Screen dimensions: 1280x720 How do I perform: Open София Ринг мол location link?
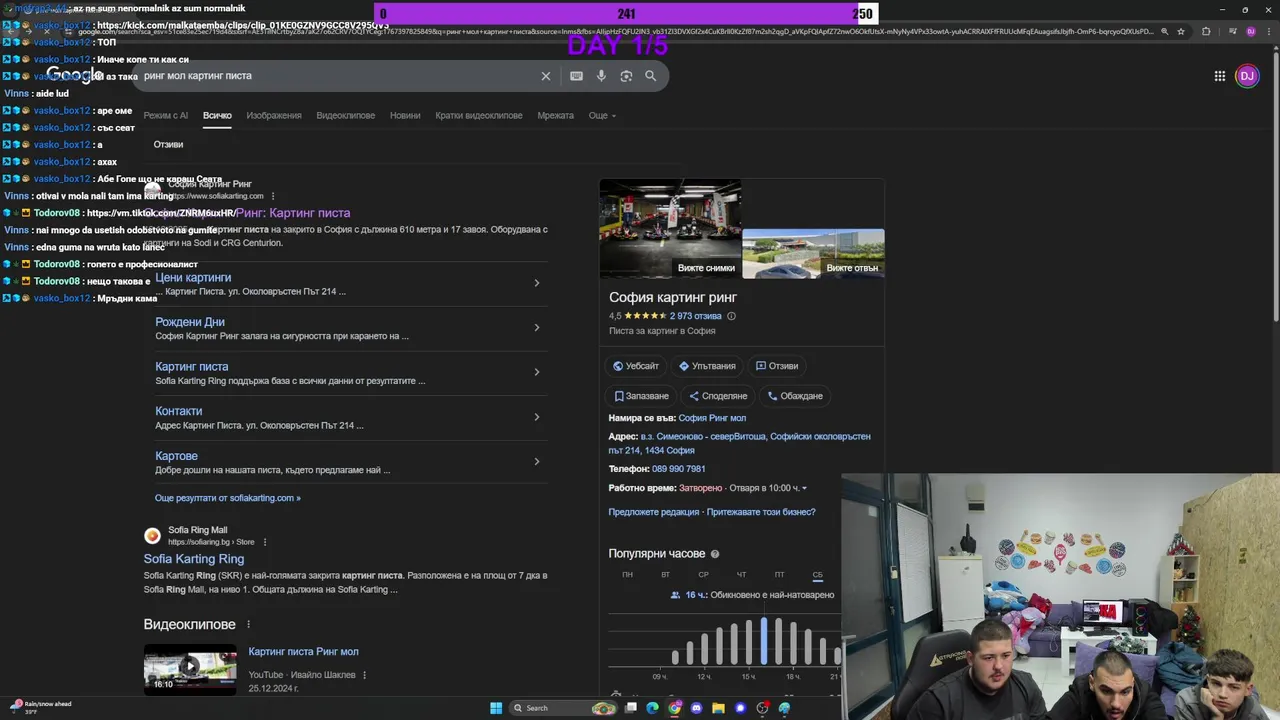712,418
